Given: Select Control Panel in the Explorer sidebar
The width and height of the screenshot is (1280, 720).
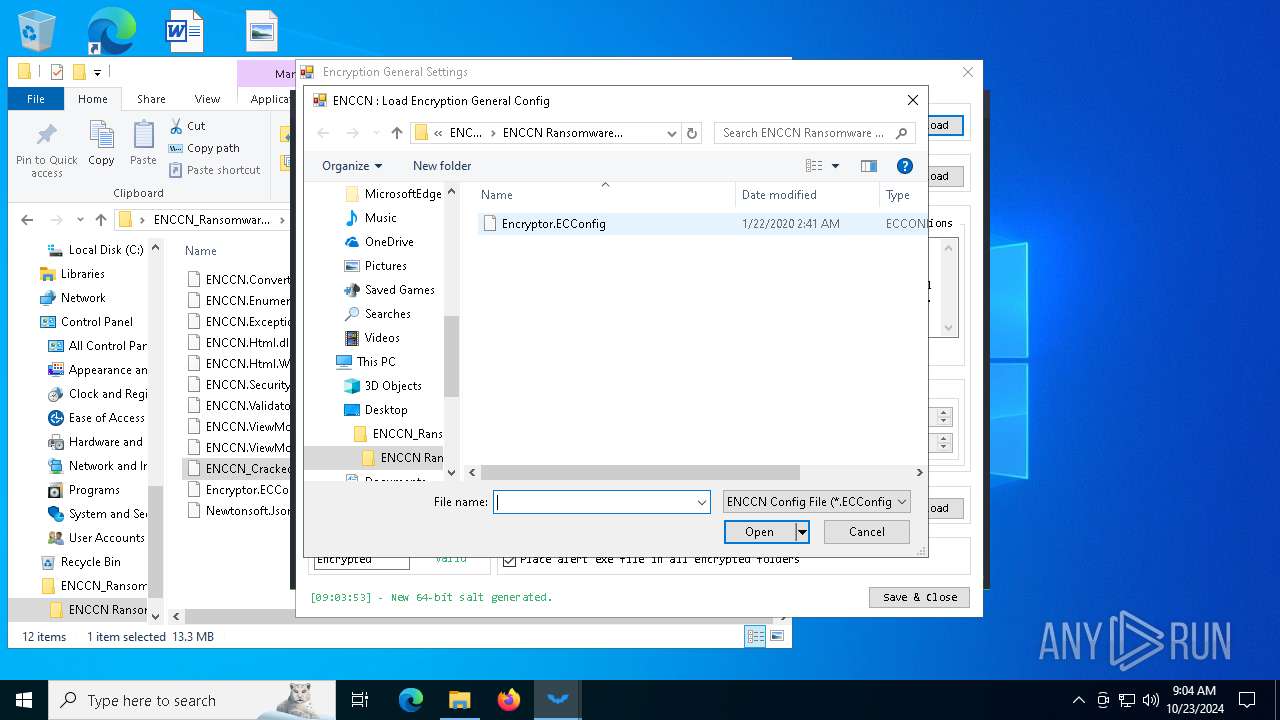Looking at the screenshot, I should coord(97,322).
